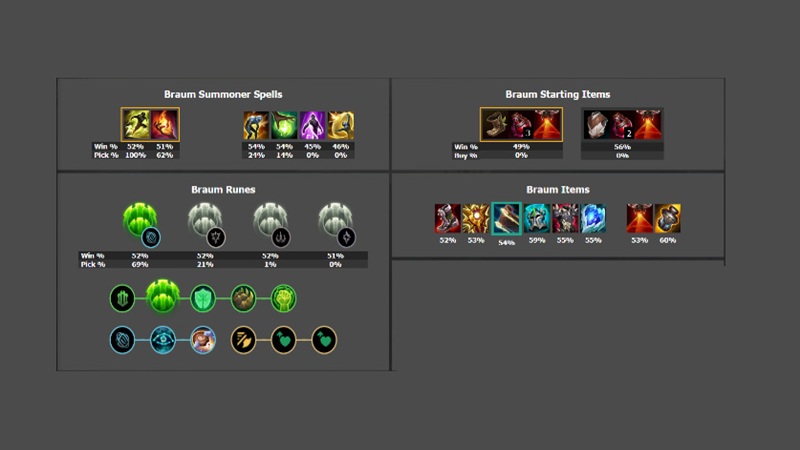Choose the highlighted green Guardian keystone rune
The image size is (800, 450).
pos(140,220)
